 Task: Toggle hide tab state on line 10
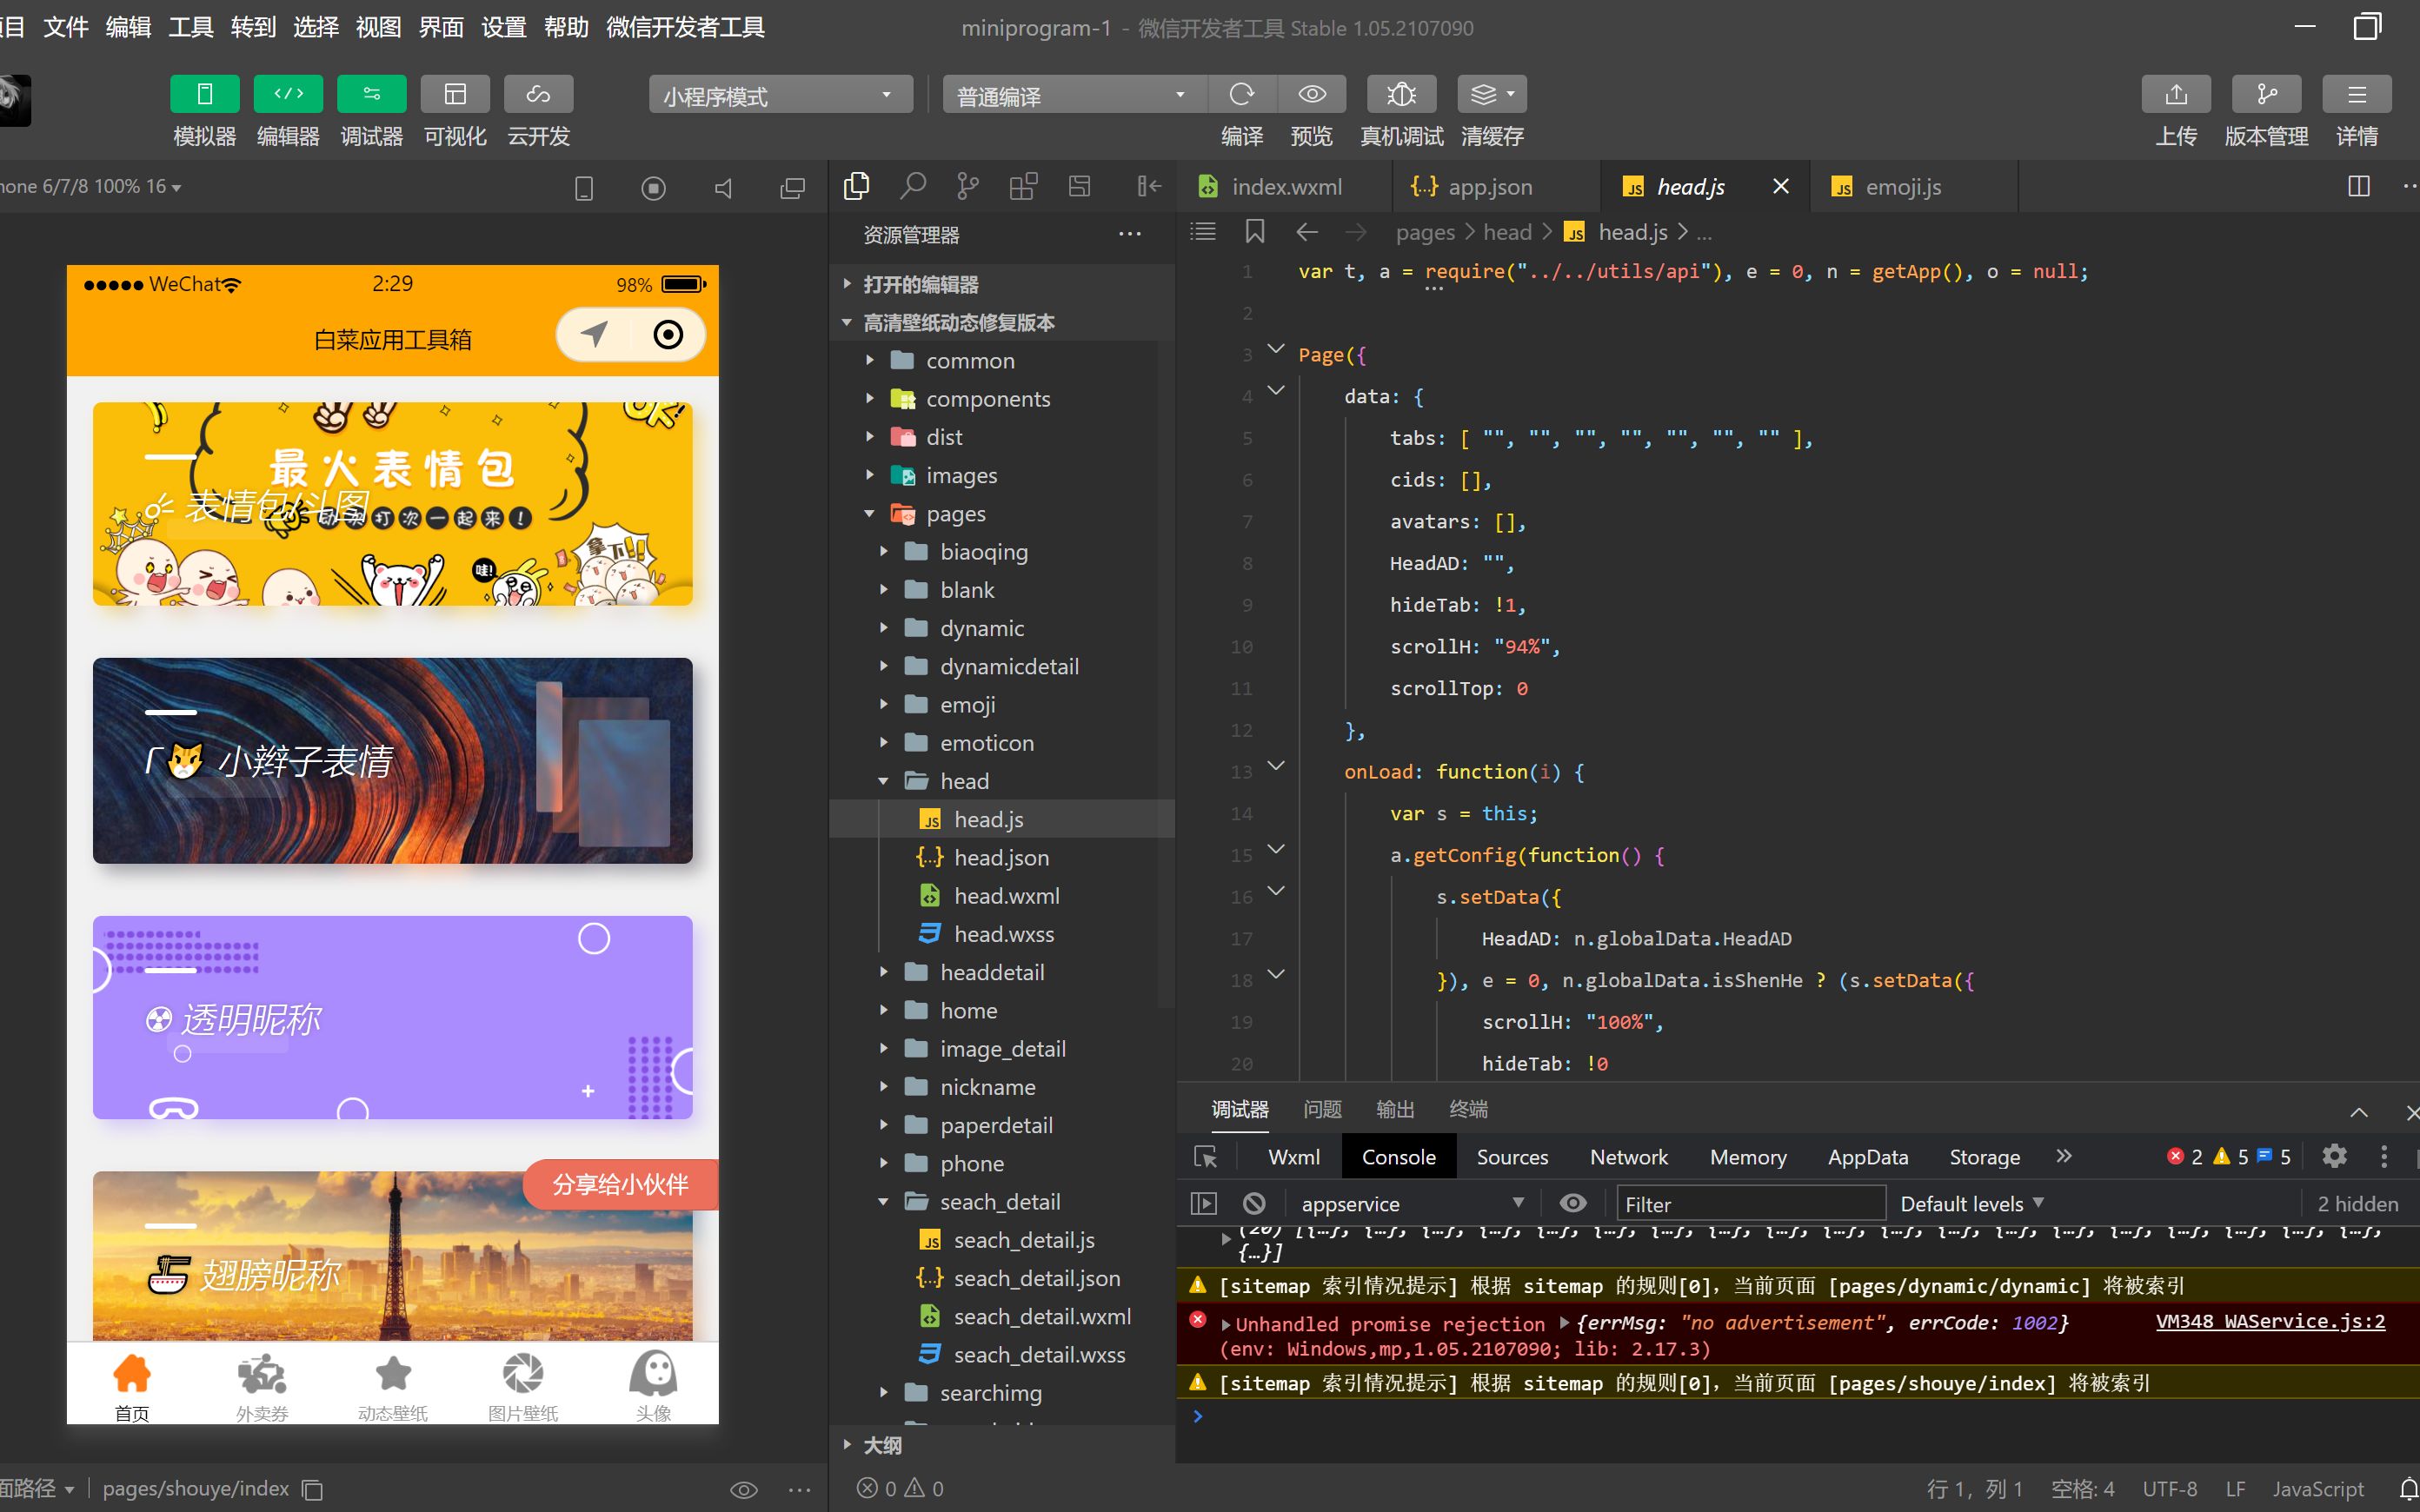[1500, 605]
